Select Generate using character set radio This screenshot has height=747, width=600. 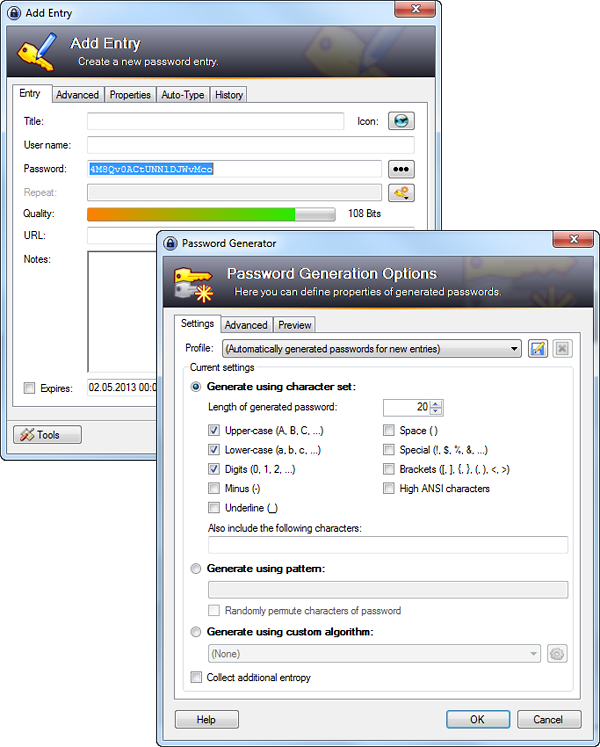pyautogui.click(x=196, y=387)
